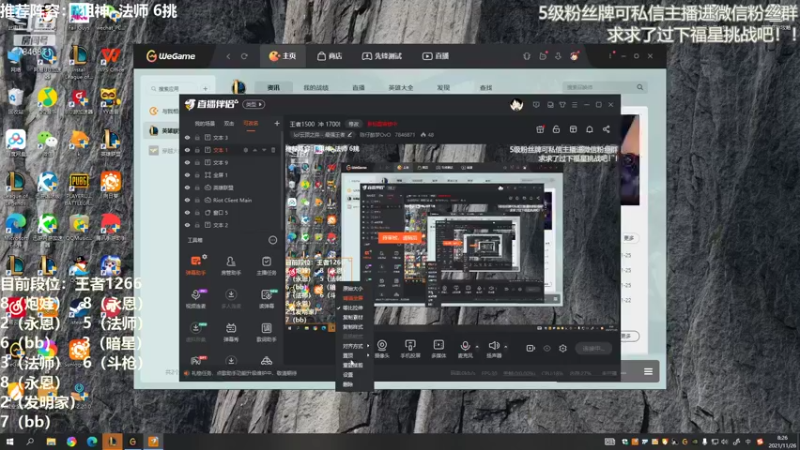
Task: Select the 窗口 5 source row
Action: tap(231, 213)
